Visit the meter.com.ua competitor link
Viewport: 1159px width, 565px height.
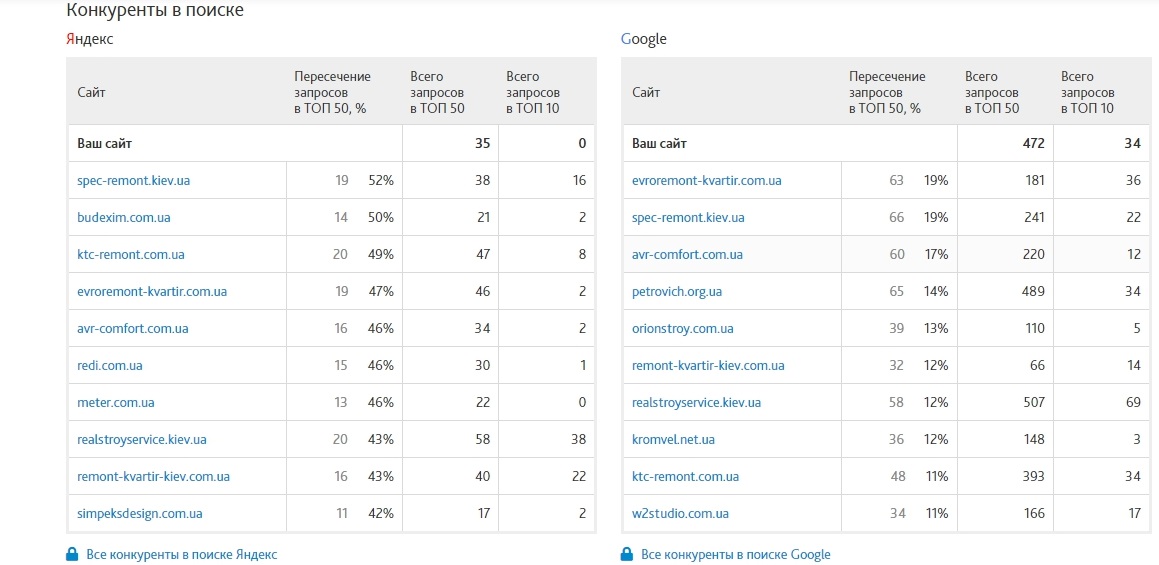click(x=115, y=403)
